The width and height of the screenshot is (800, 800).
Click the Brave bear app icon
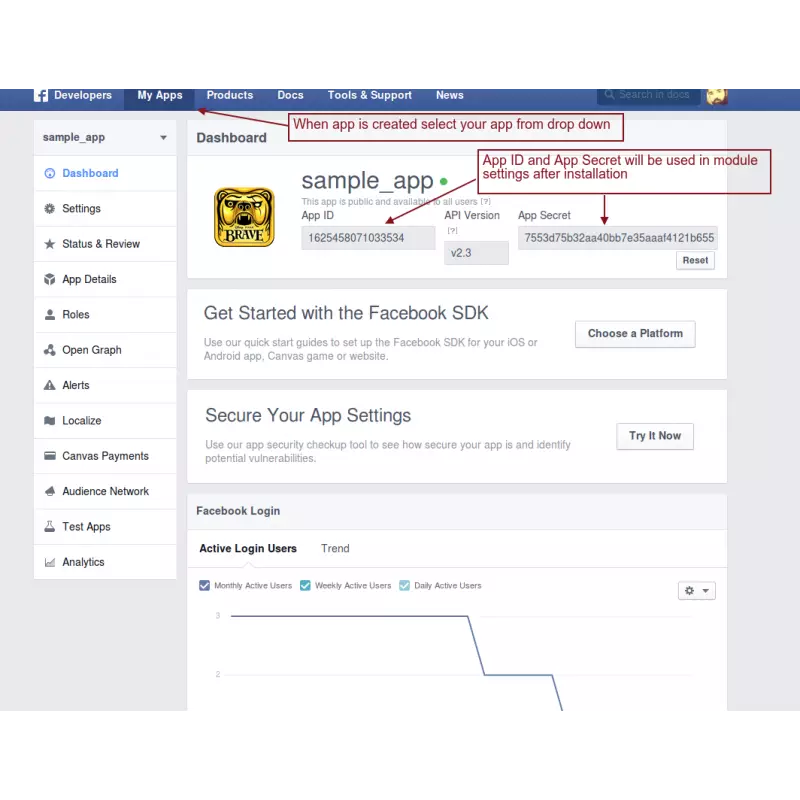[x=244, y=217]
